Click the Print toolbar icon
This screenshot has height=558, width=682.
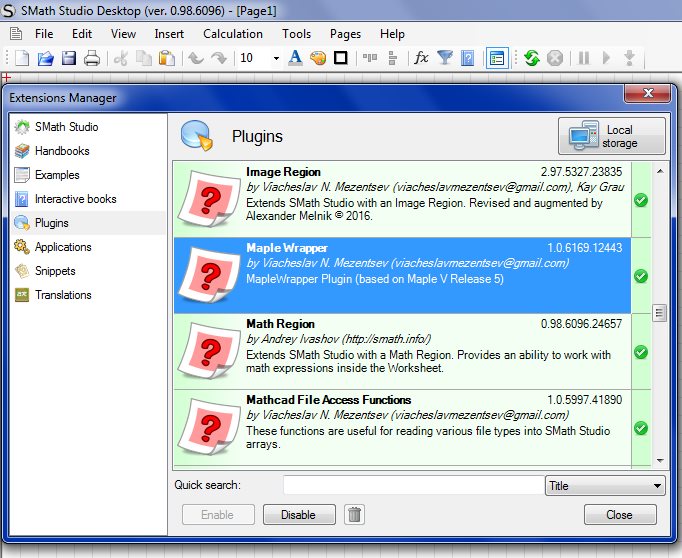[x=91, y=58]
